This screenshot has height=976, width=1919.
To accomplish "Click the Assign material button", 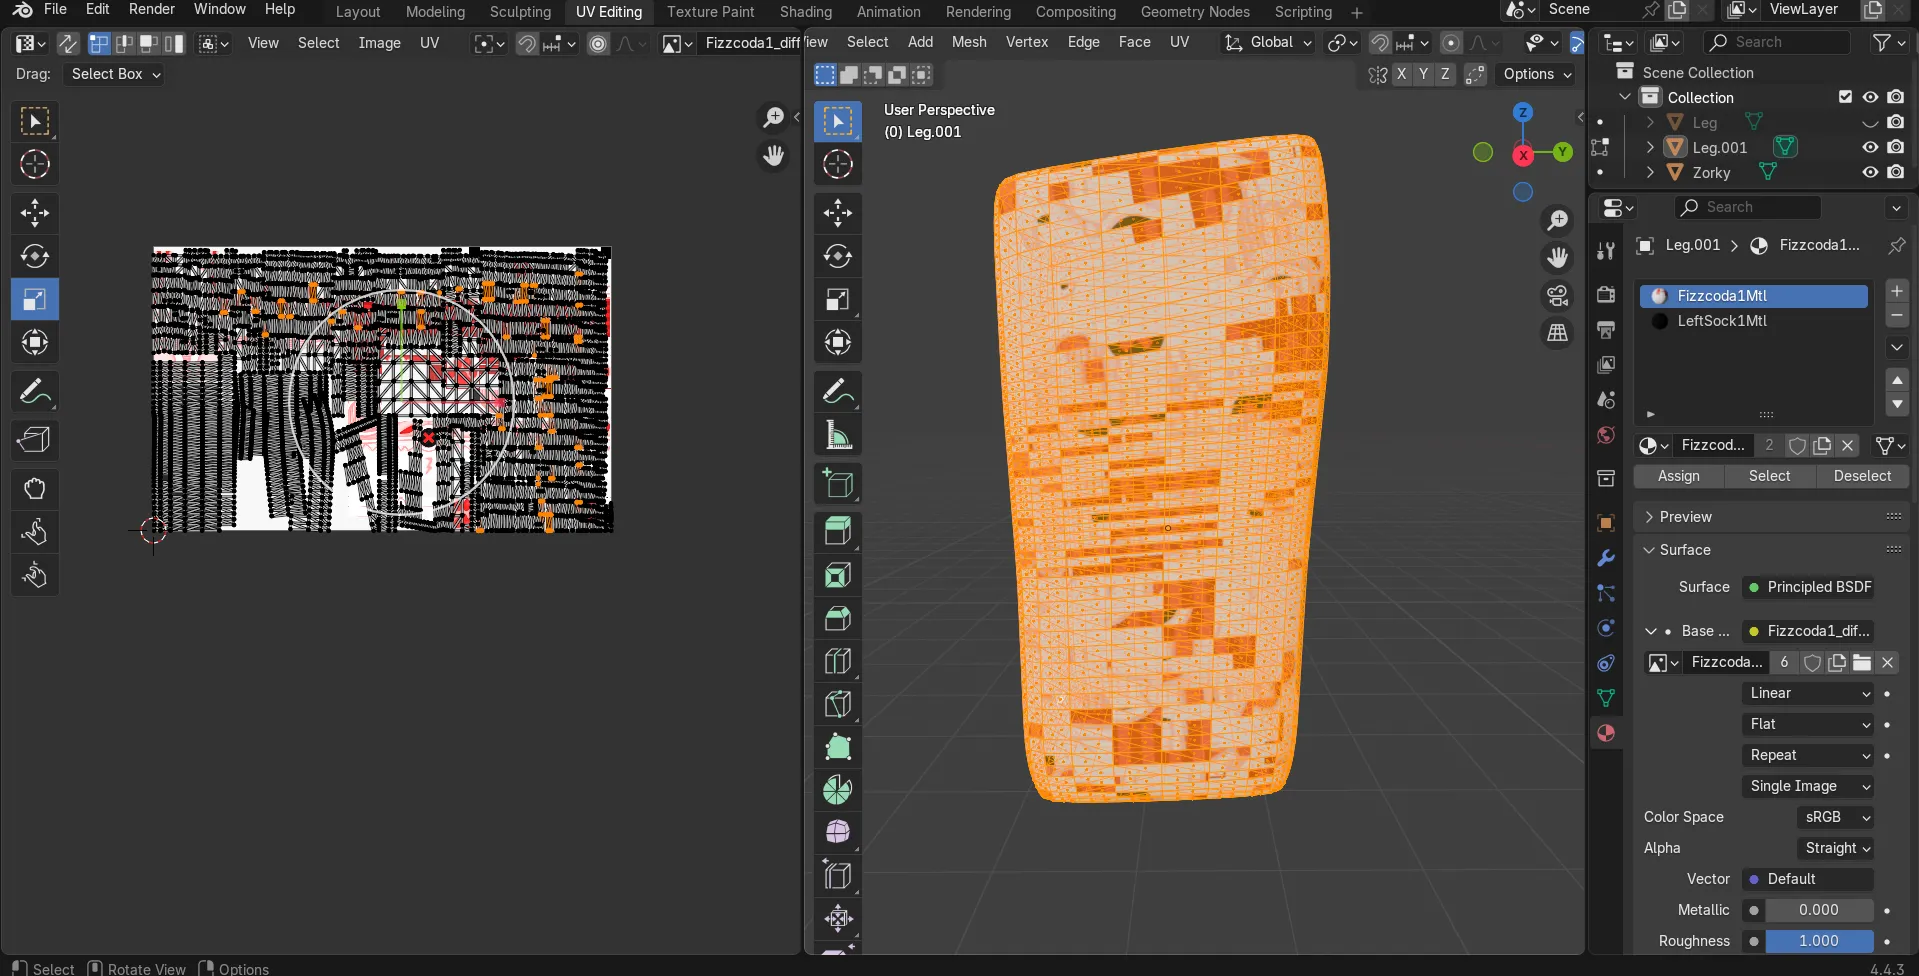I will pyautogui.click(x=1678, y=477).
